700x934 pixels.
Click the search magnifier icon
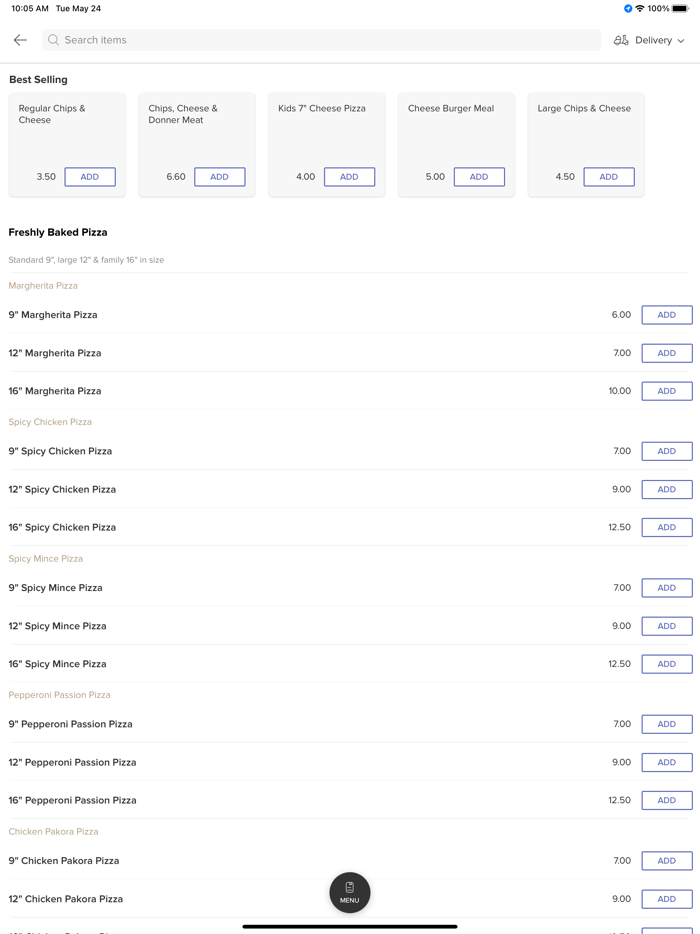pos(54,40)
